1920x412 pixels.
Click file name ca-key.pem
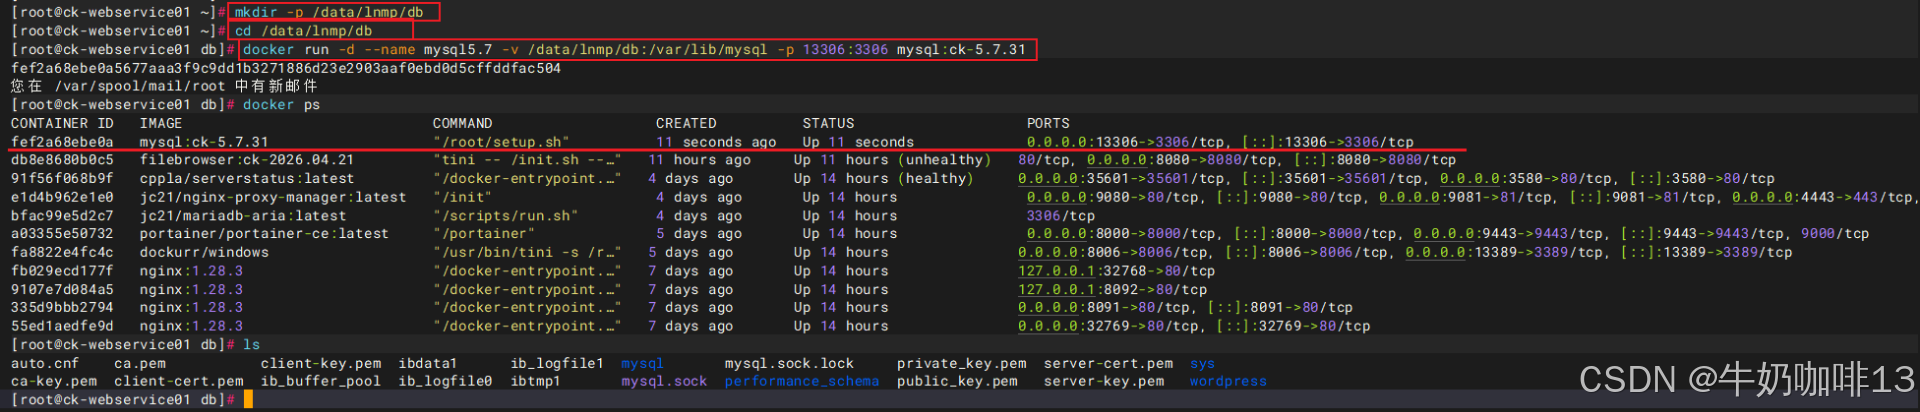pyautogui.click(x=54, y=381)
